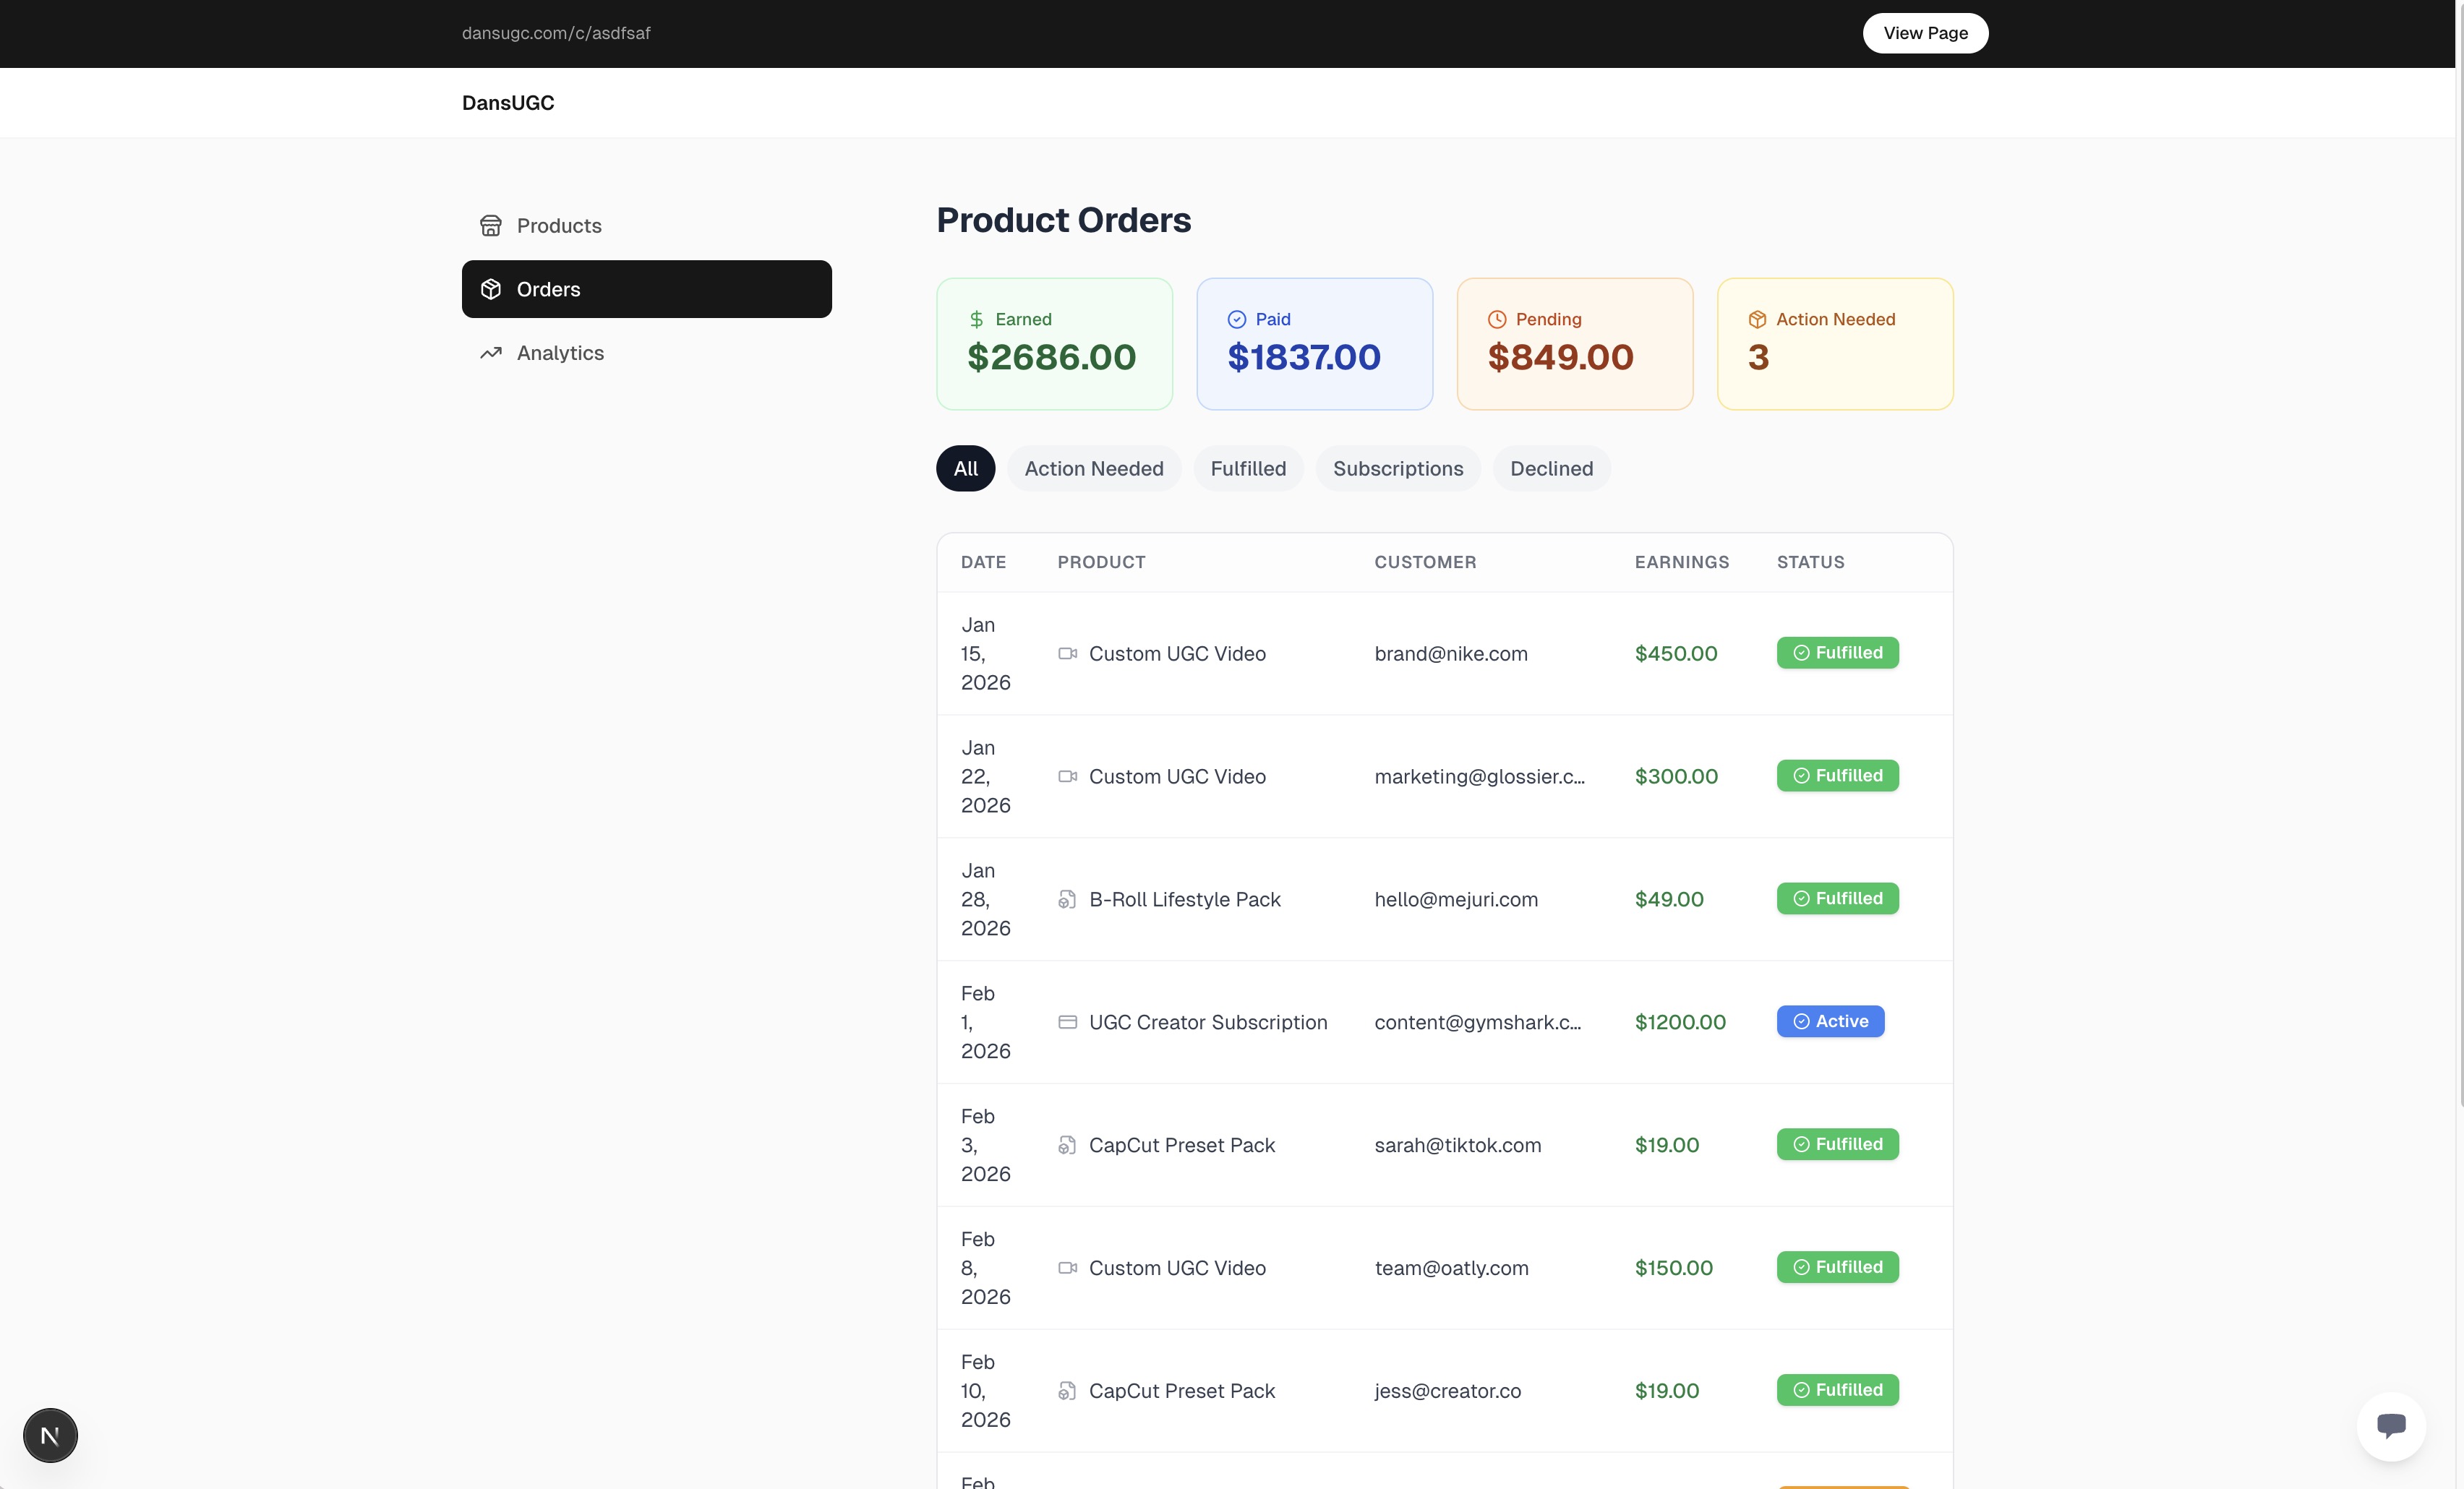This screenshot has height=1489, width=2464.
Task: Switch to the Action Needed filter
Action: [1093, 468]
